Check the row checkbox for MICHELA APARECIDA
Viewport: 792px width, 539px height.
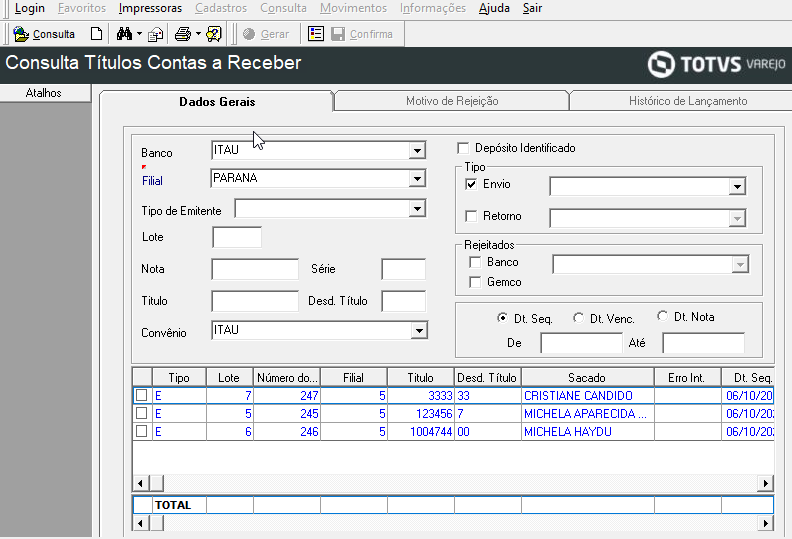coord(142,413)
